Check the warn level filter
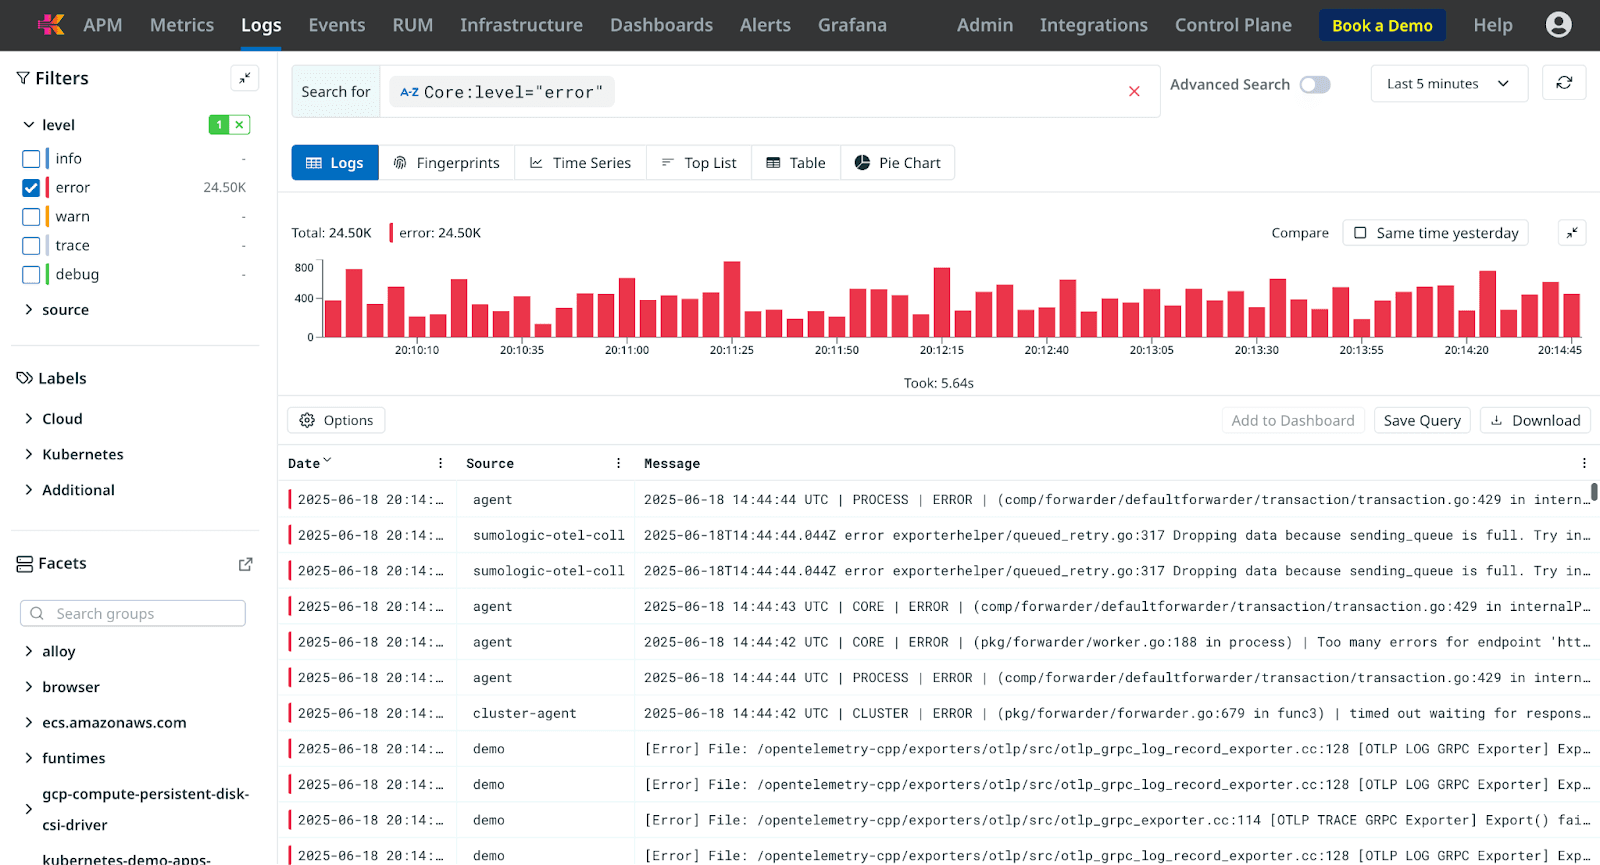The image size is (1600, 865). (31, 217)
